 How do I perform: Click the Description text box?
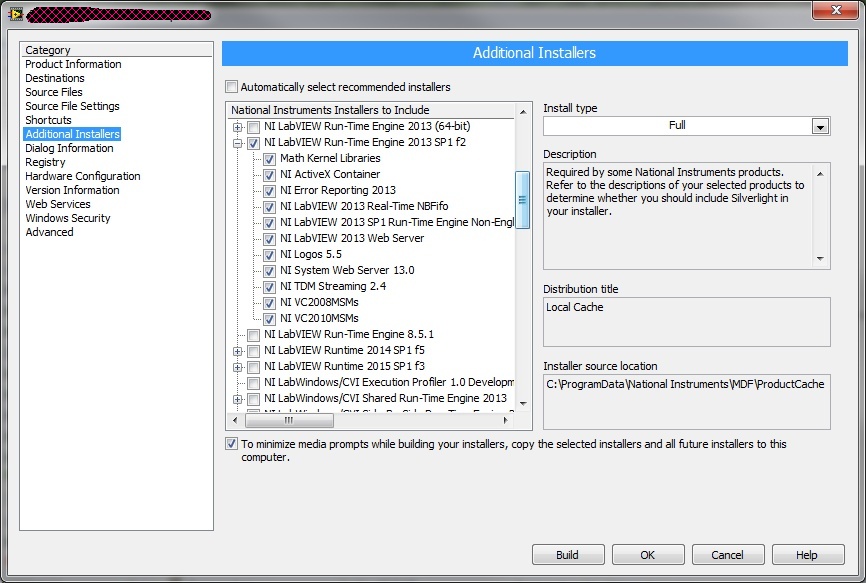coord(687,216)
